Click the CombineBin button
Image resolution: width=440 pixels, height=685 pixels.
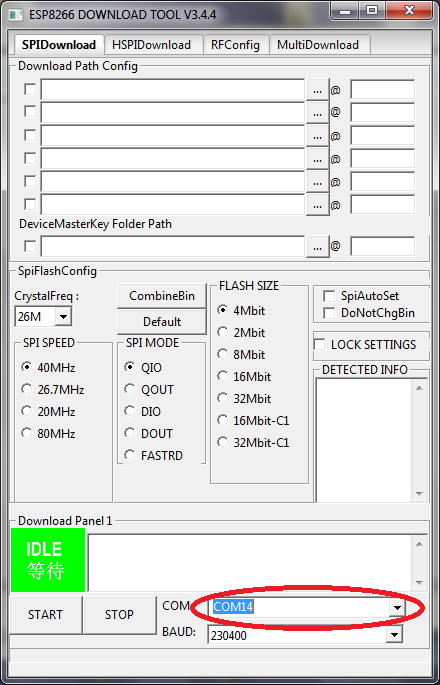tap(162, 296)
